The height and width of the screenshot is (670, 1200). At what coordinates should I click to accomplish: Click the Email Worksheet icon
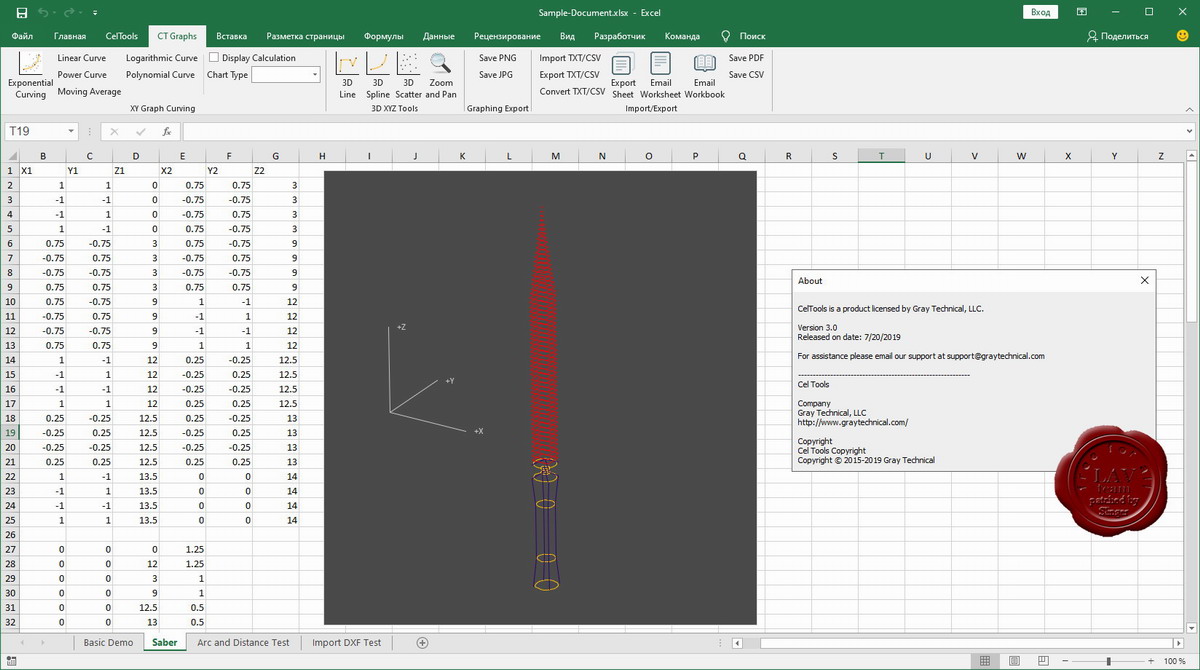pos(660,64)
